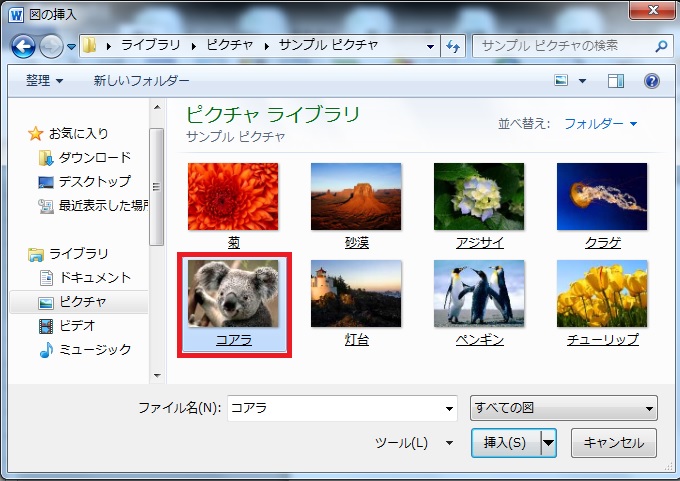
Task: Open the すべての図 file type dropdown
Action: click(x=564, y=408)
